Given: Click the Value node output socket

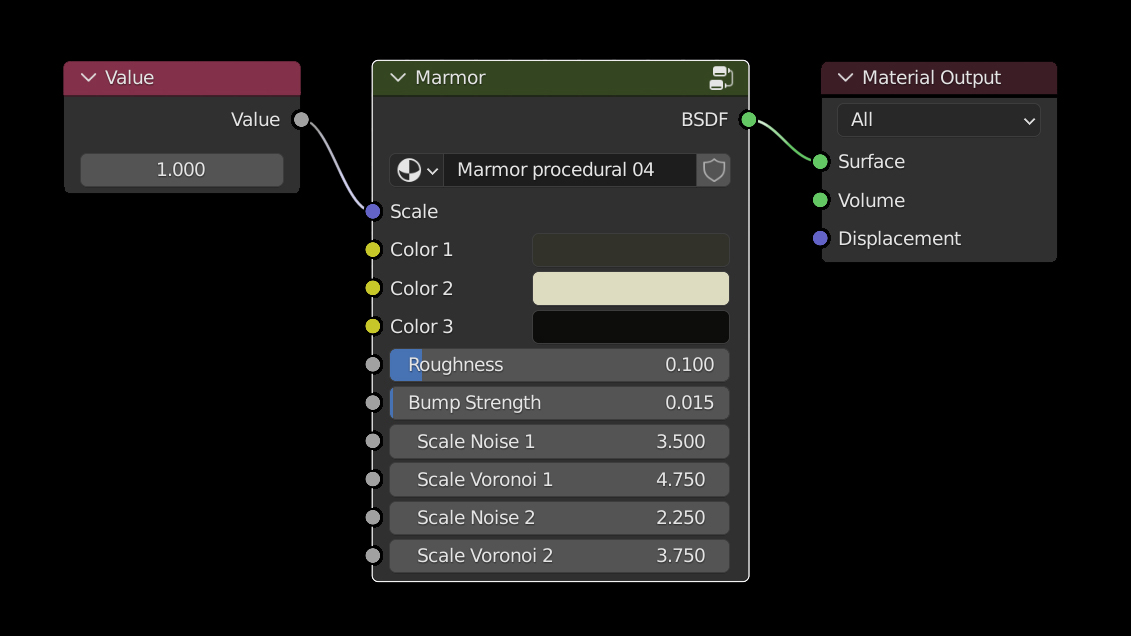Looking at the screenshot, I should [x=301, y=120].
